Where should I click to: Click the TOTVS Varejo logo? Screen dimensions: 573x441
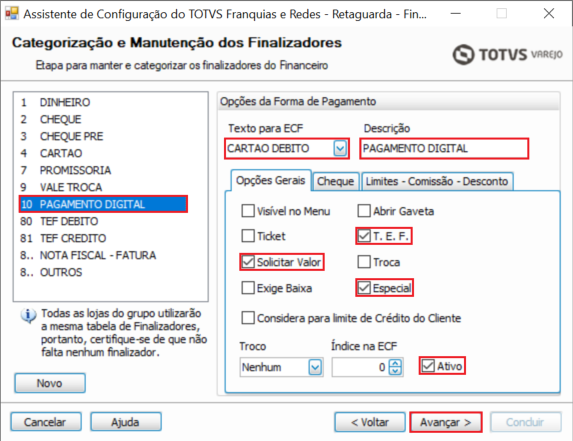(508, 54)
